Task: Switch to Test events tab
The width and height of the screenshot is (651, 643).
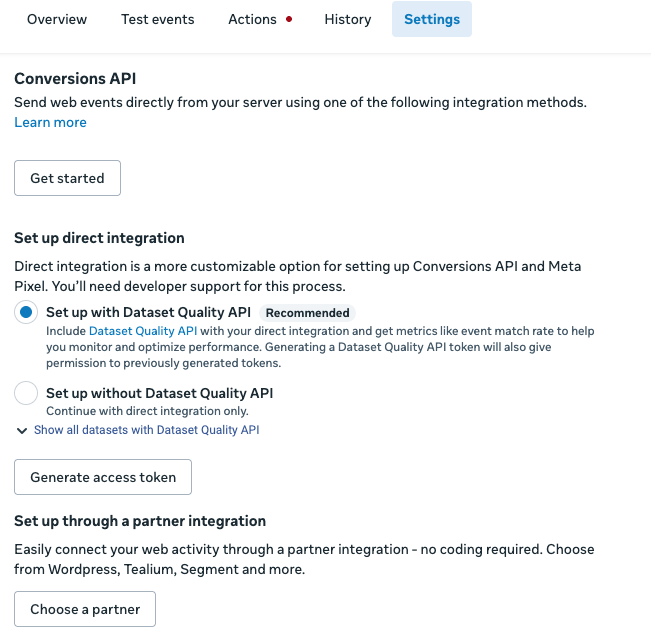Action: click(158, 20)
